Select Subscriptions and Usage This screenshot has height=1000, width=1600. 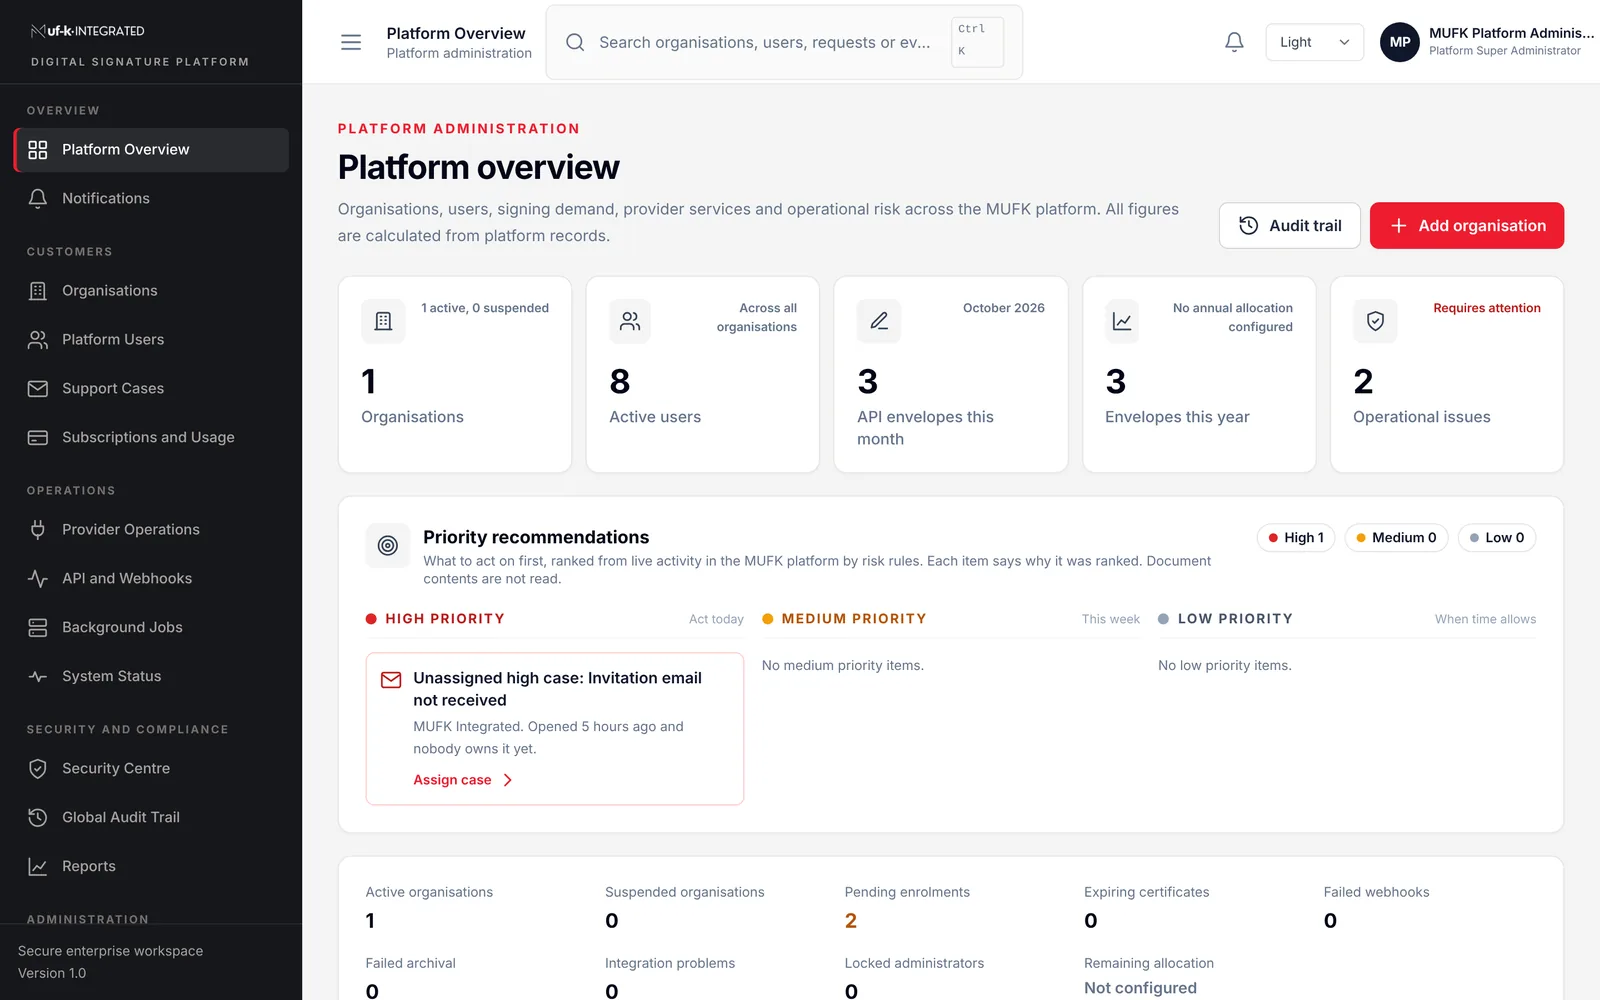[151, 438]
